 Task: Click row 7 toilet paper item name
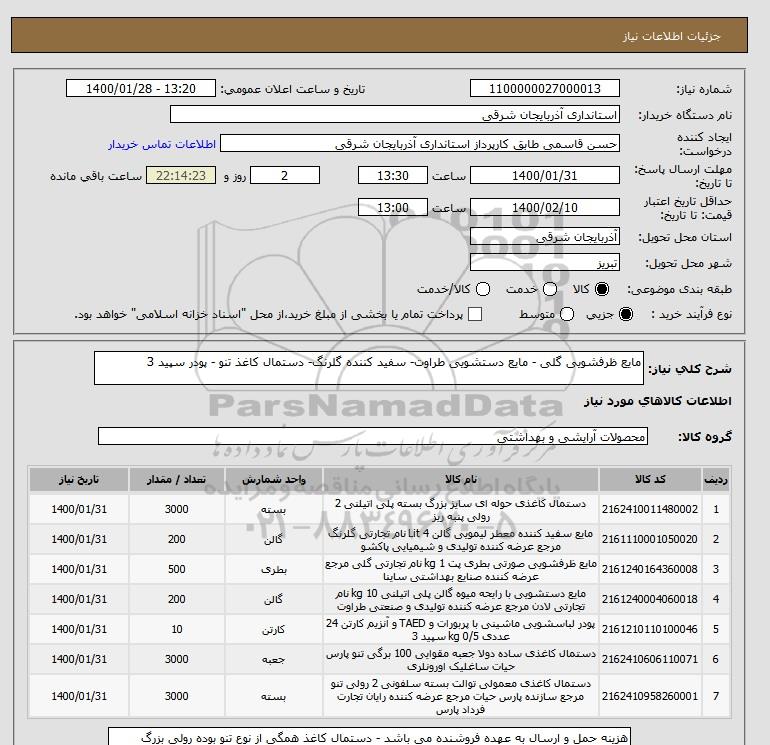pos(461,696)
